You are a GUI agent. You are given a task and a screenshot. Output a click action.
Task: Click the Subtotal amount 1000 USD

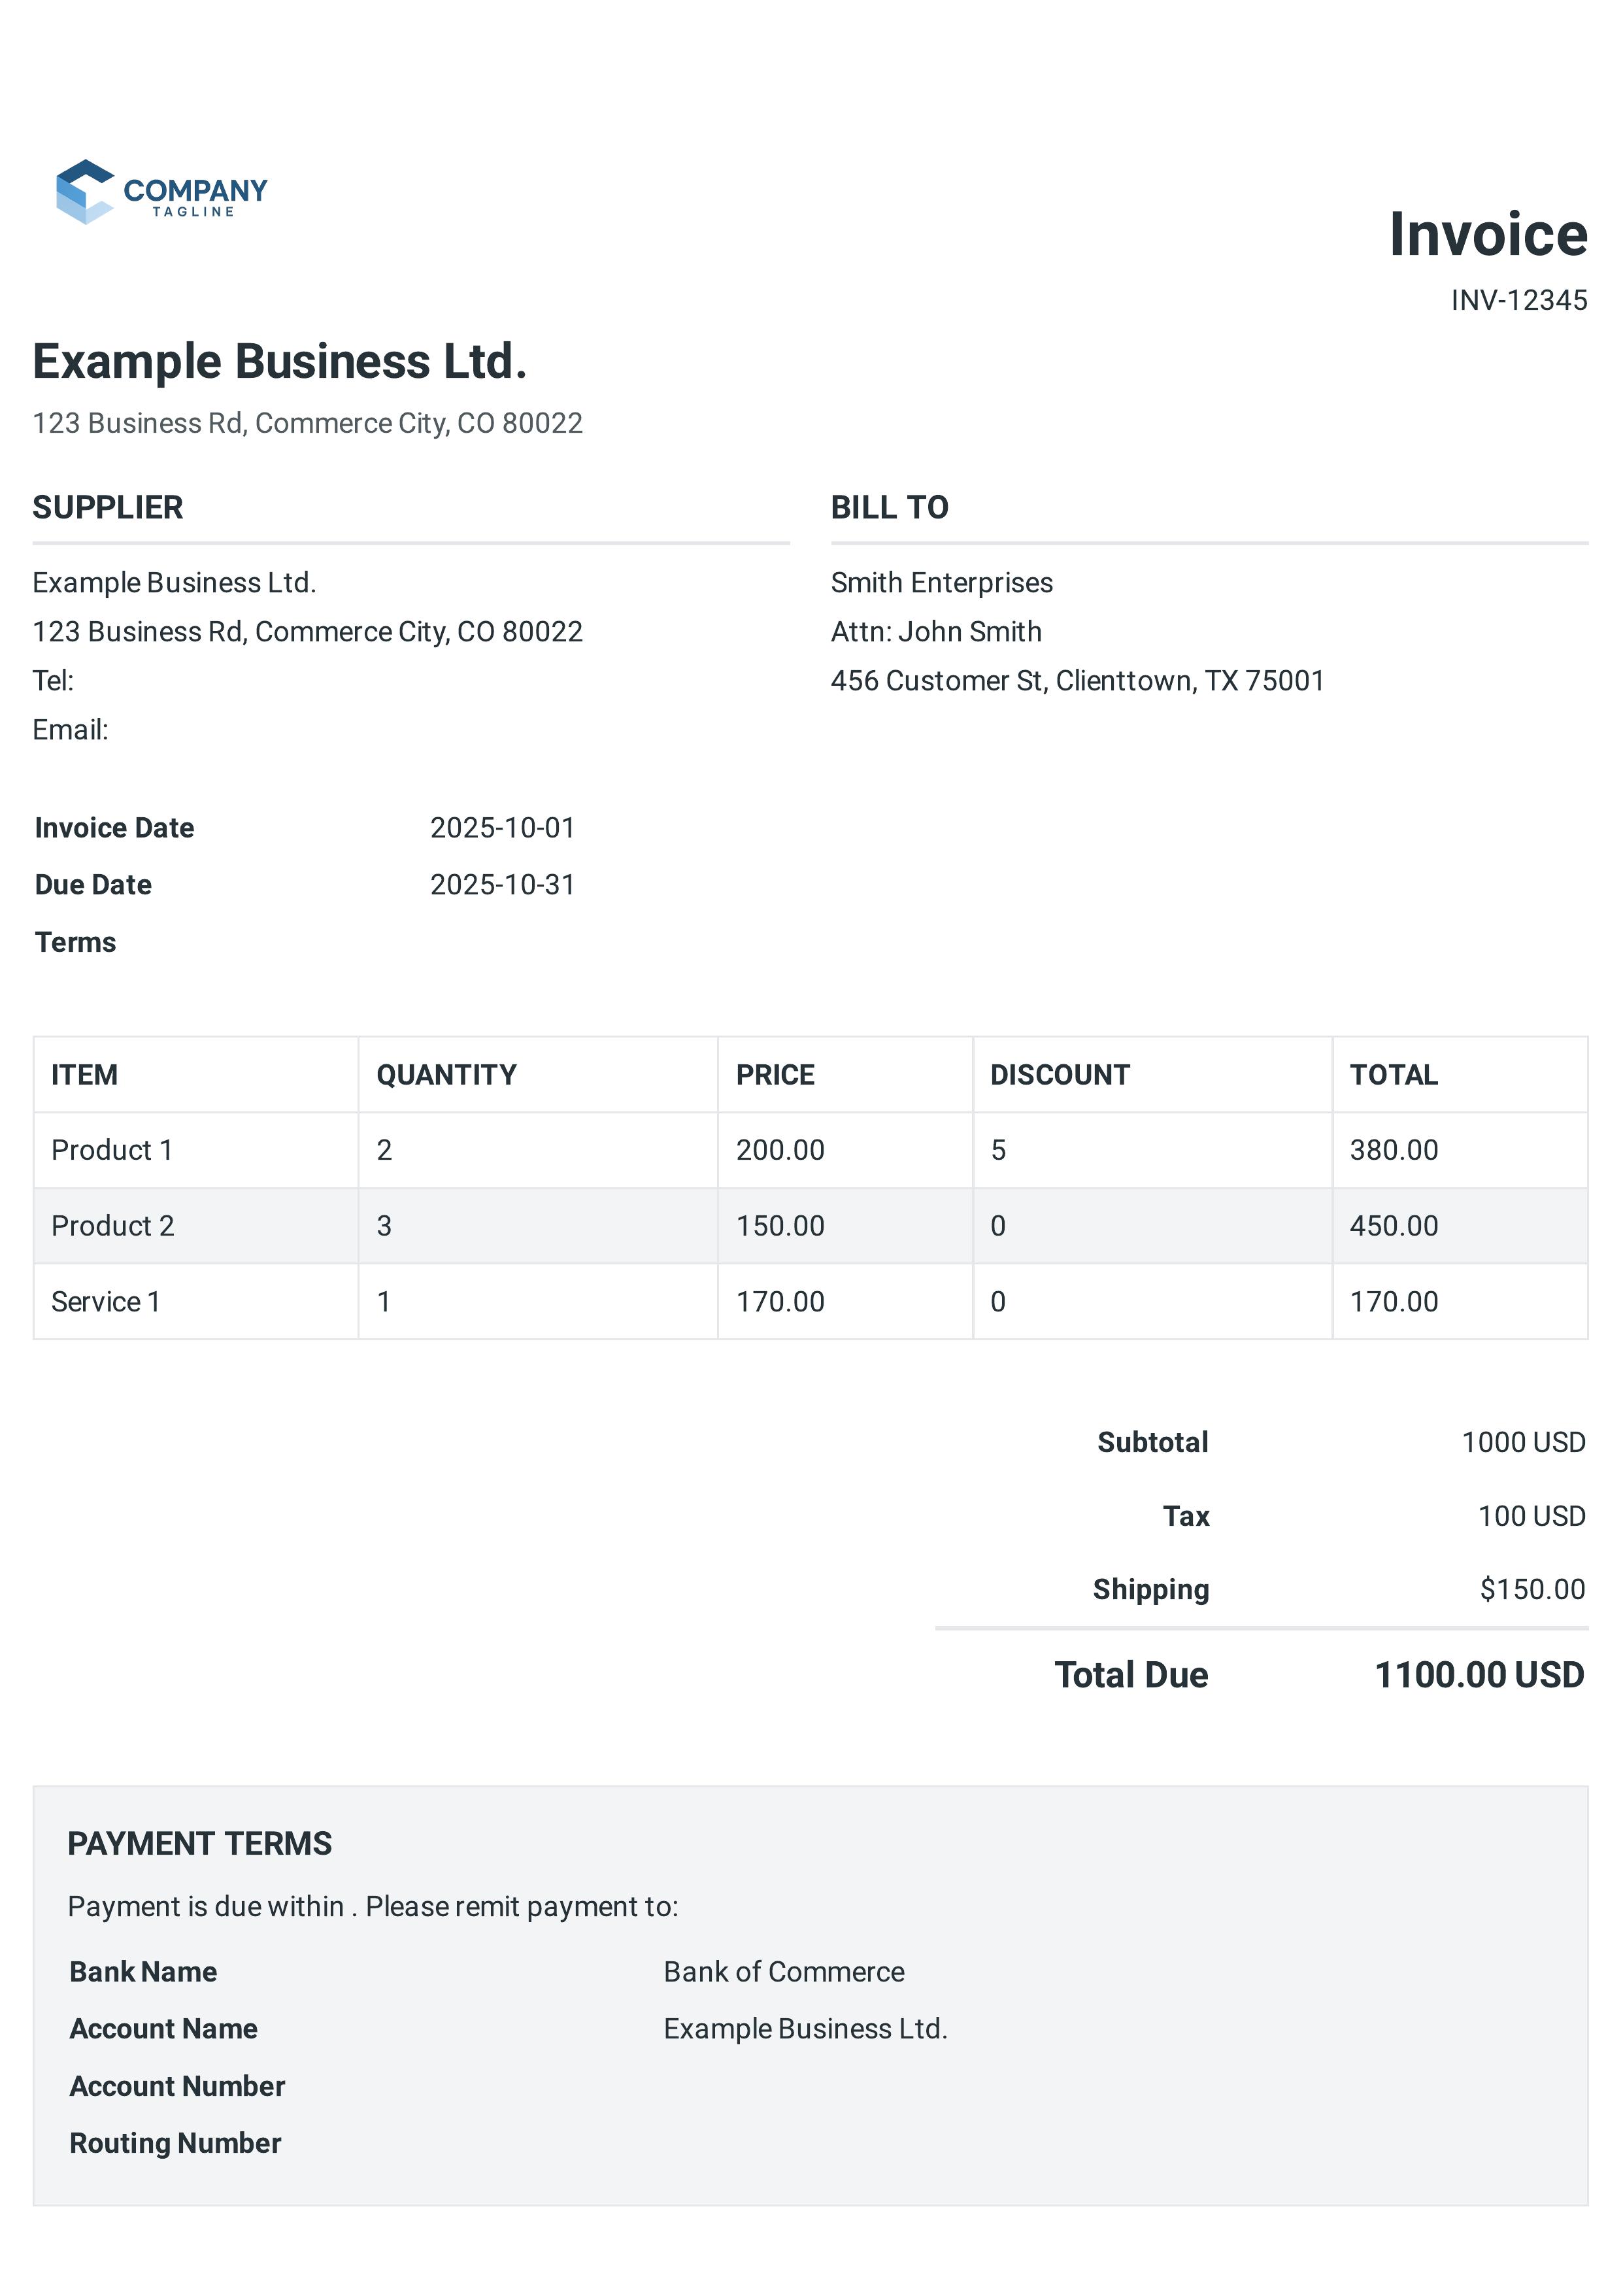point(1523,1442)
